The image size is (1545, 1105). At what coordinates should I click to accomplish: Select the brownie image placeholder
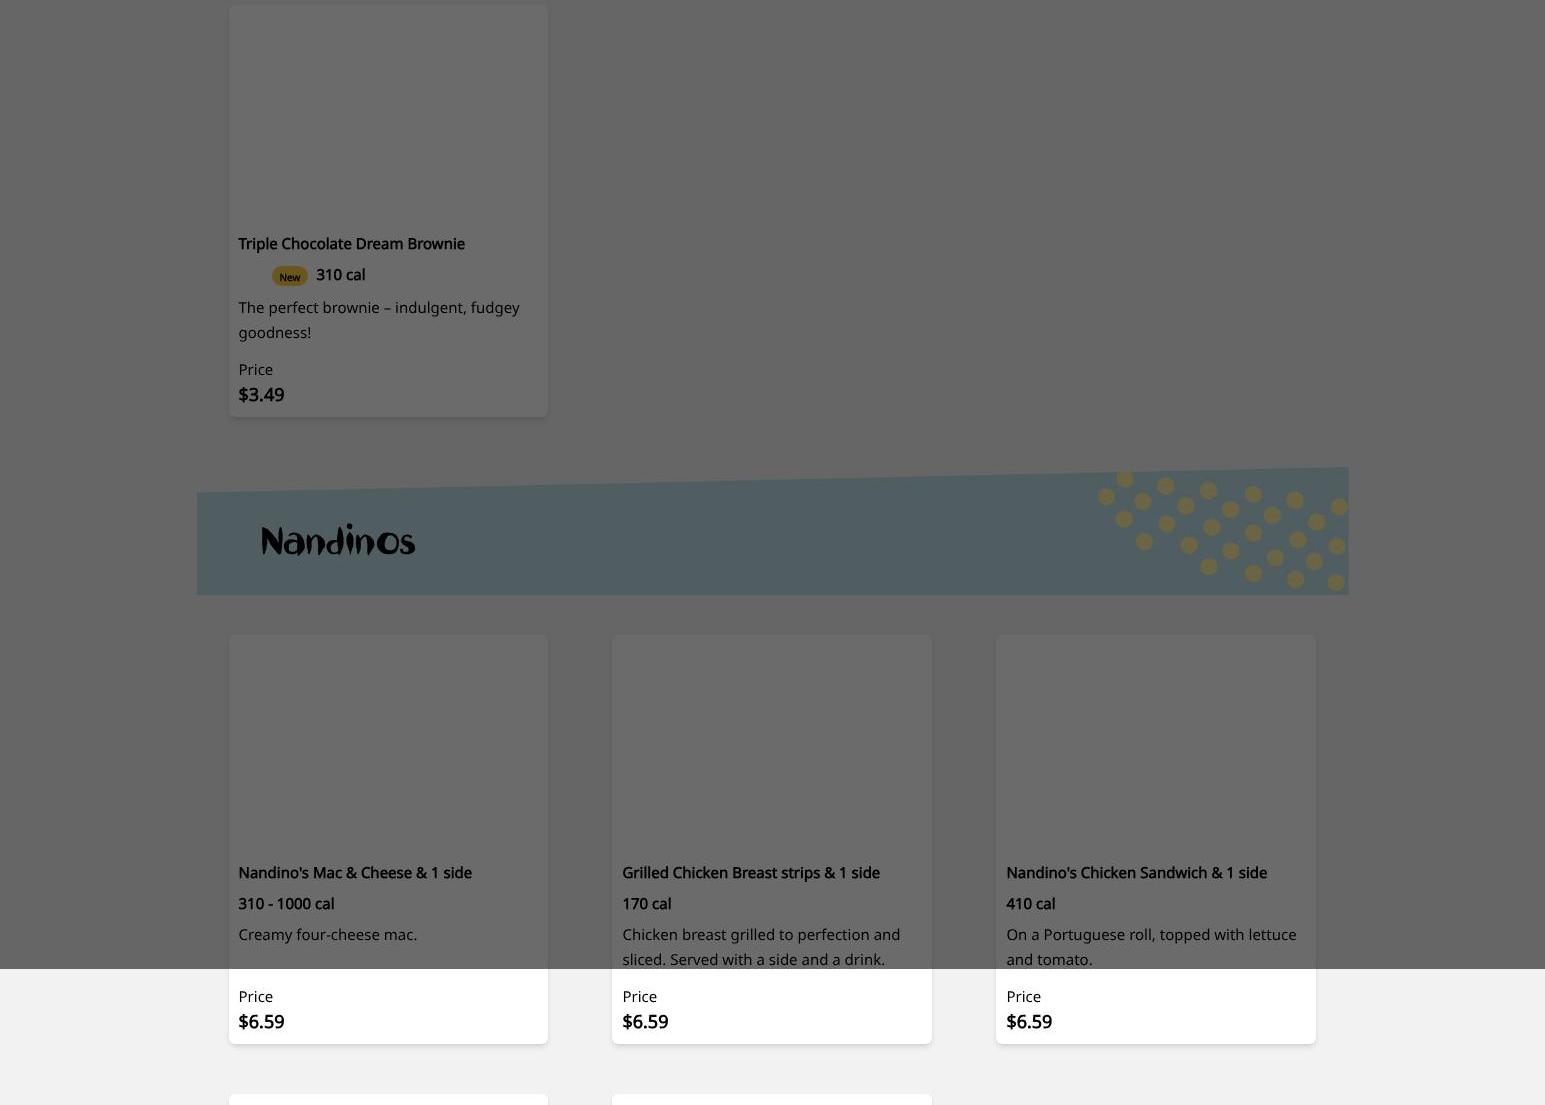point(388,115)
